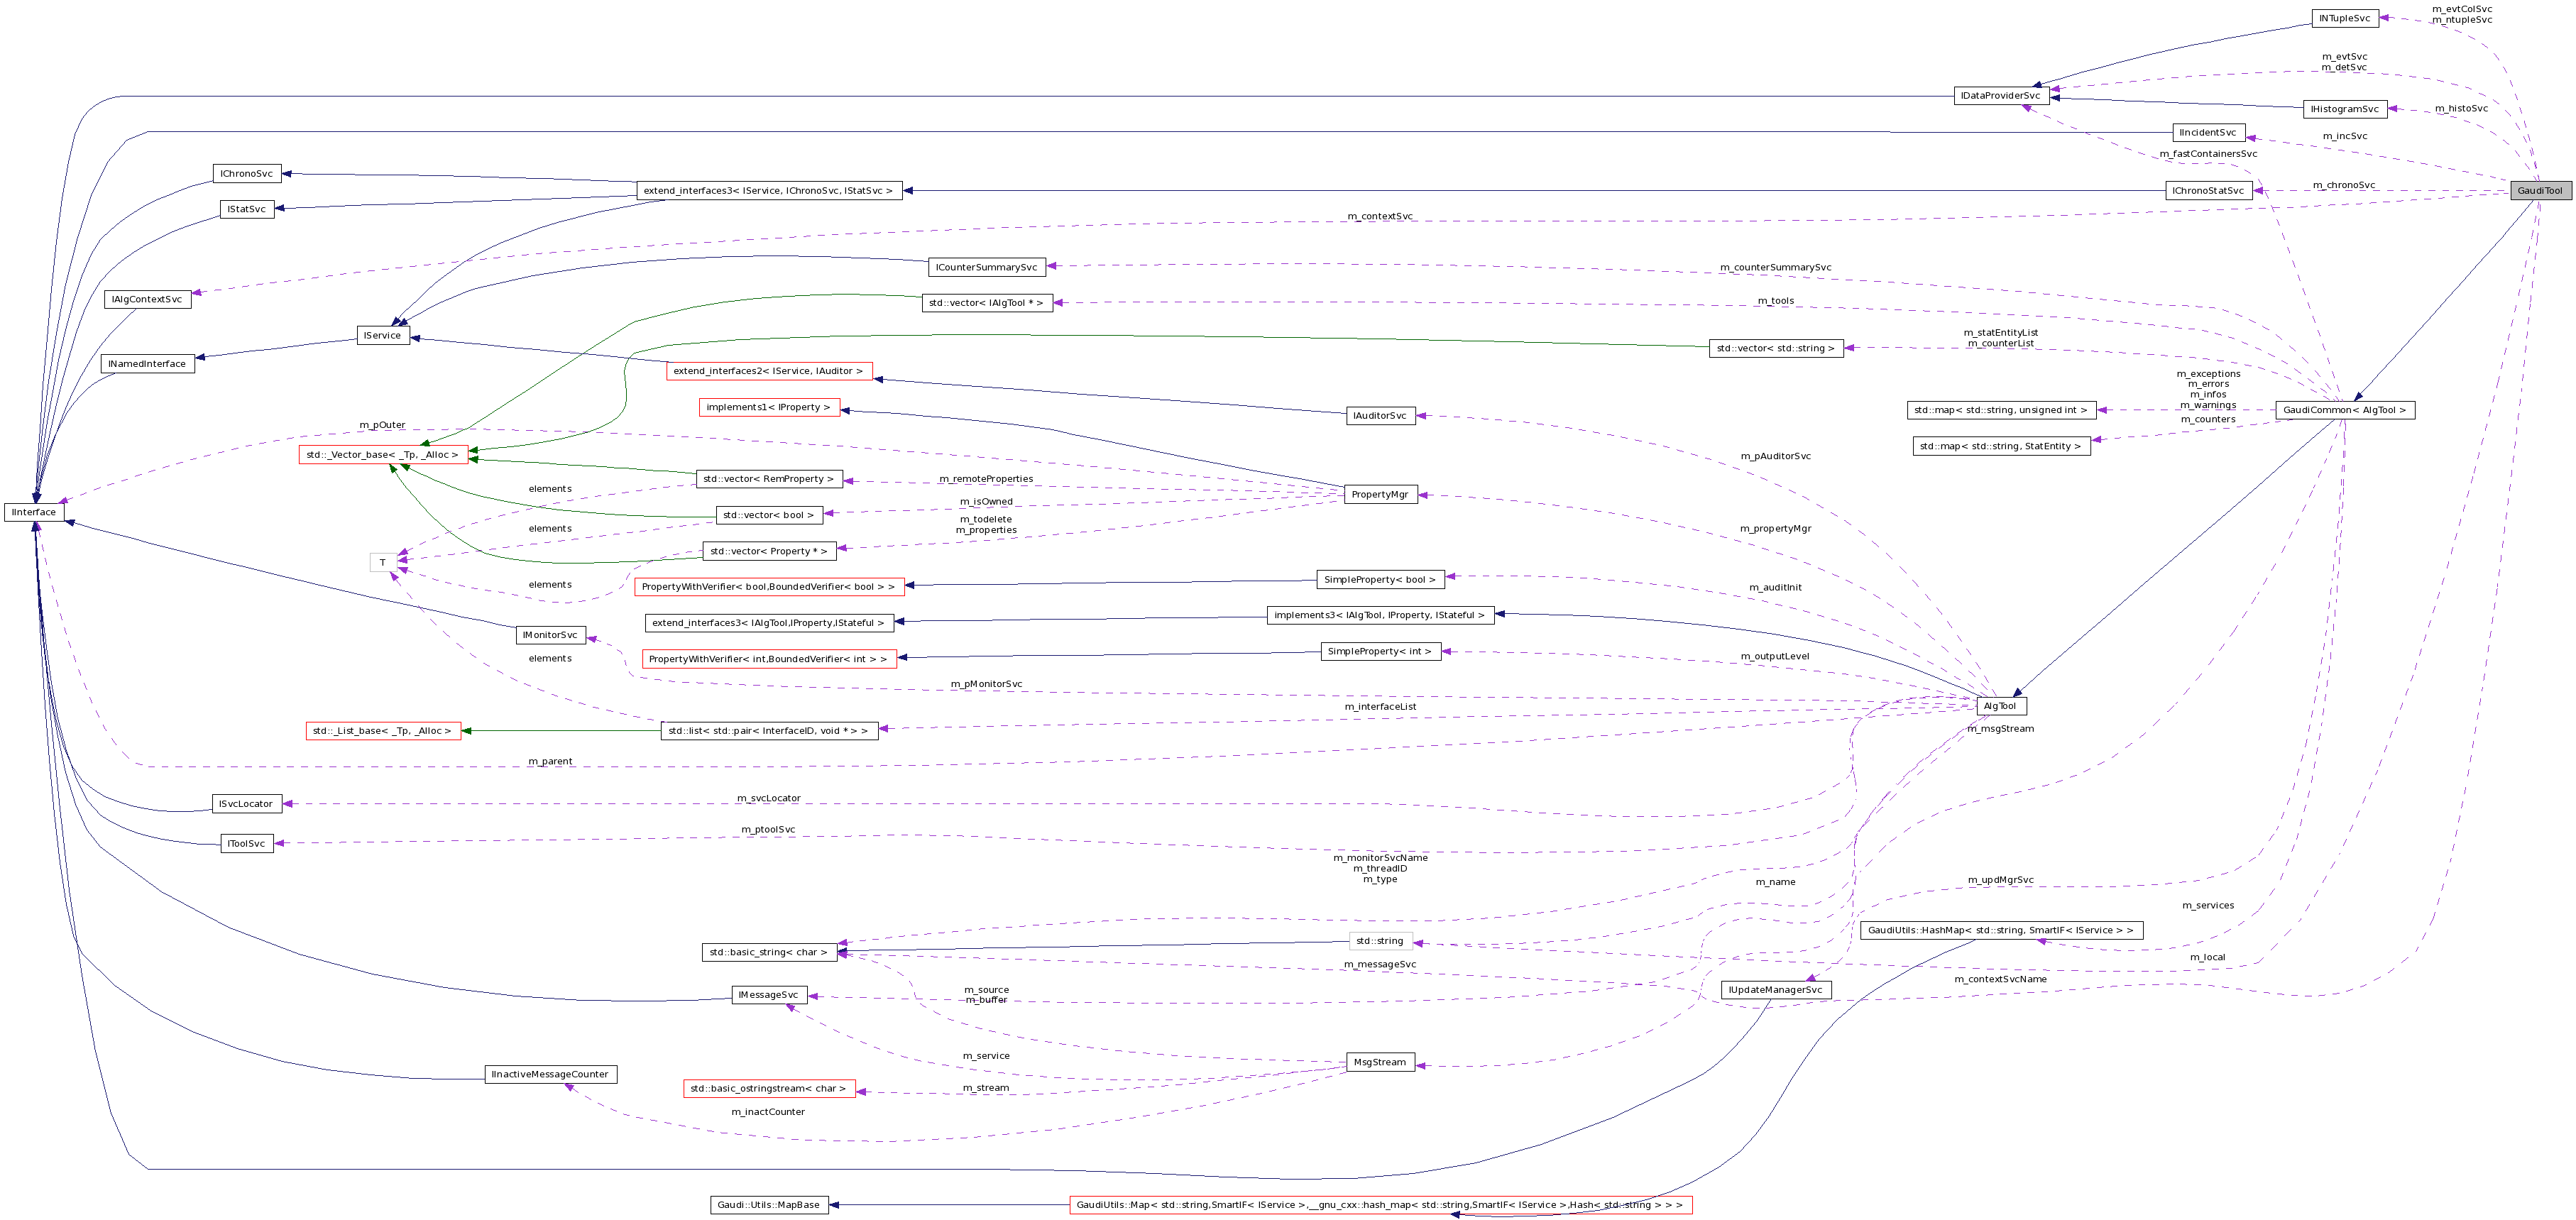Click the IInterface base class node
The image size is (2576, 1220).
[x=33, y=512]
